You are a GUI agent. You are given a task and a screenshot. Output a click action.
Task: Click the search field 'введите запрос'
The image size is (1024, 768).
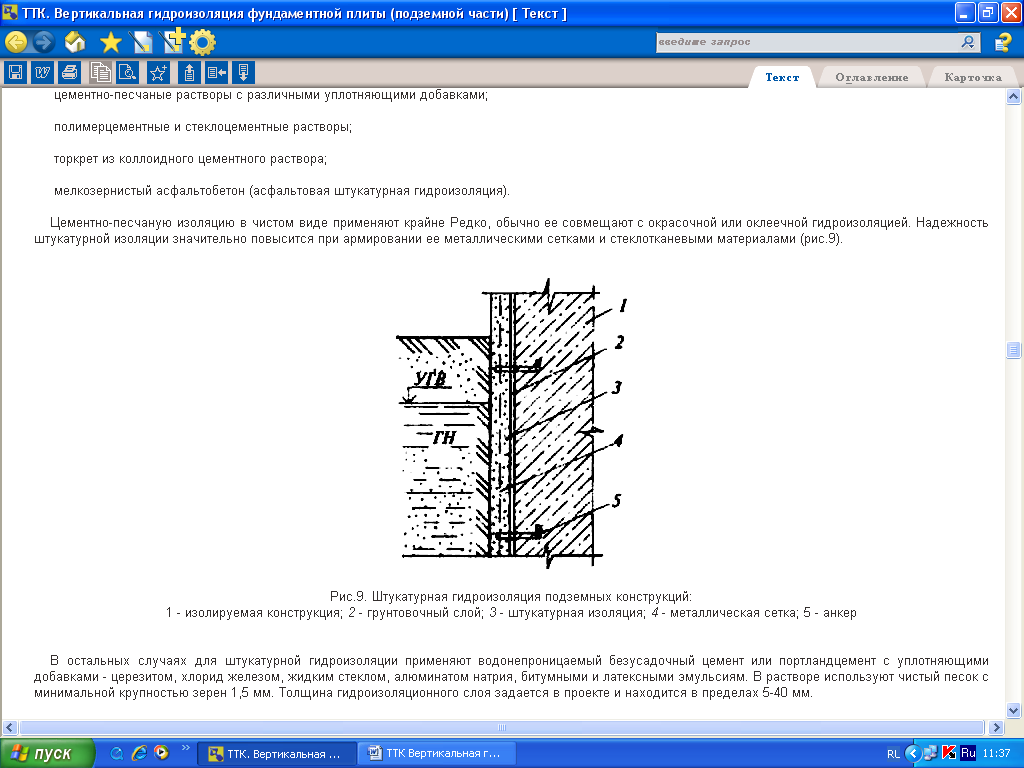[805, 42]
